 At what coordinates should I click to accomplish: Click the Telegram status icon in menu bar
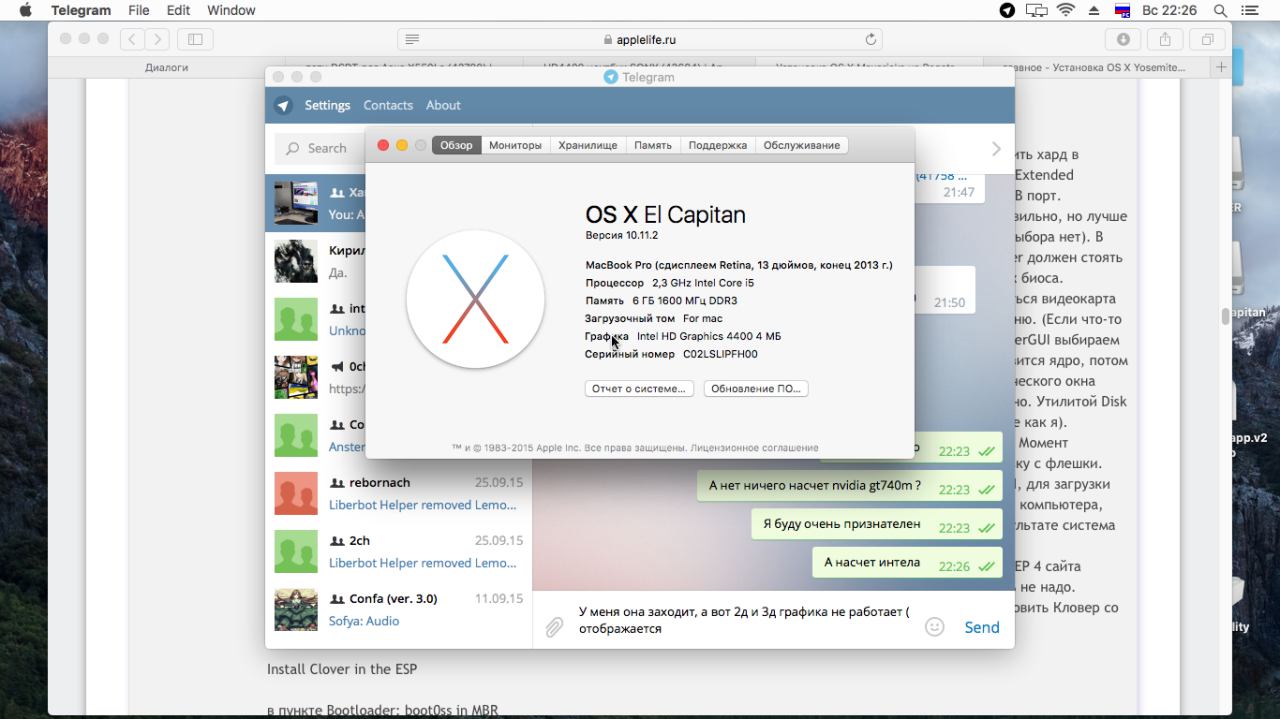1007,10
